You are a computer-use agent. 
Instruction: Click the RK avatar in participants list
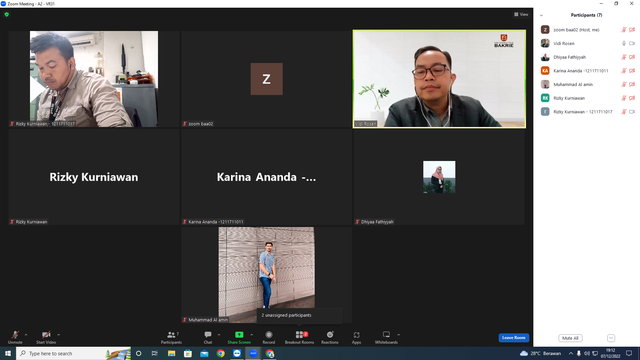click(545, 98)
